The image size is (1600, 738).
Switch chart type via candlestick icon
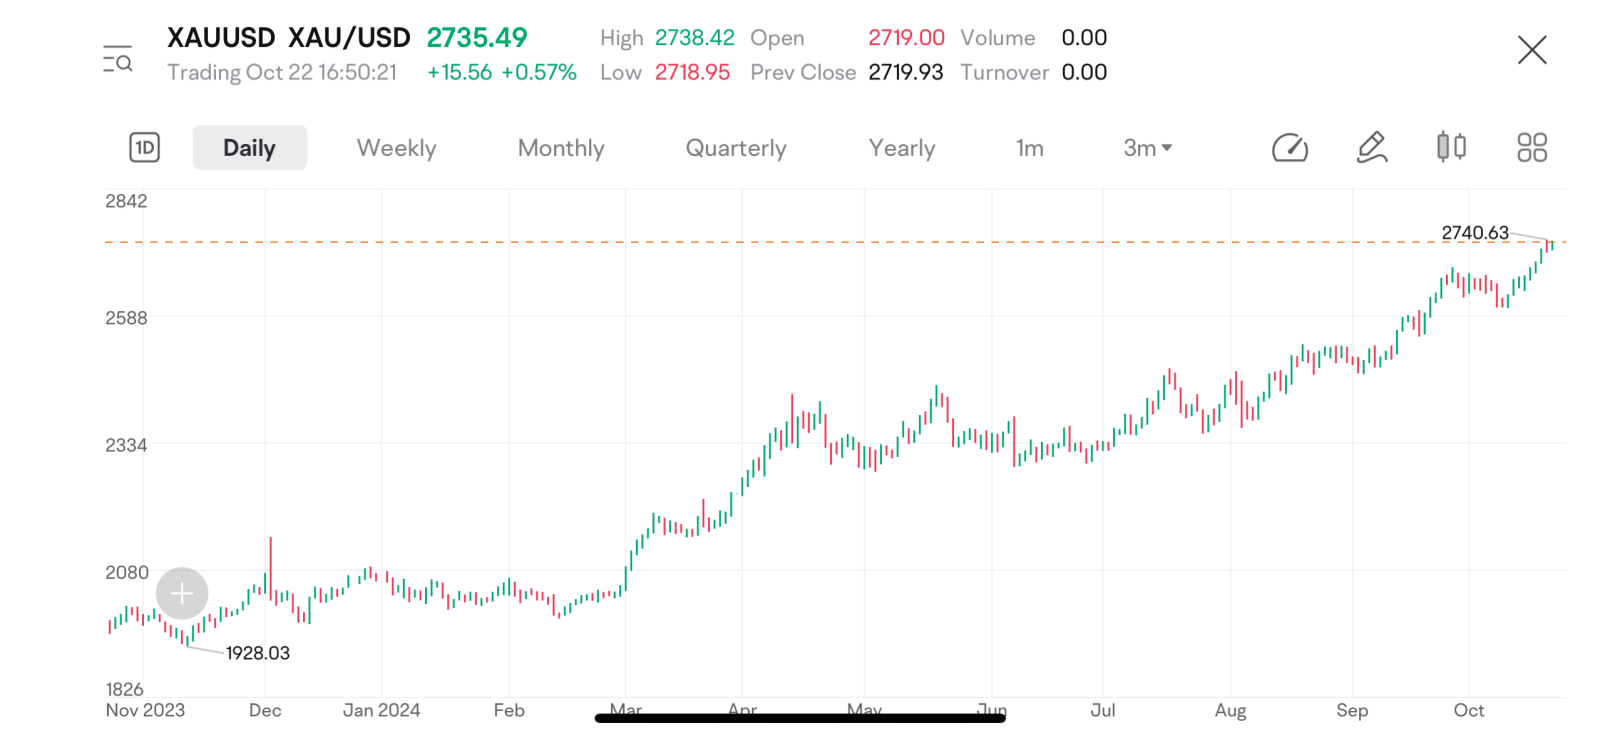(1451, 147)
